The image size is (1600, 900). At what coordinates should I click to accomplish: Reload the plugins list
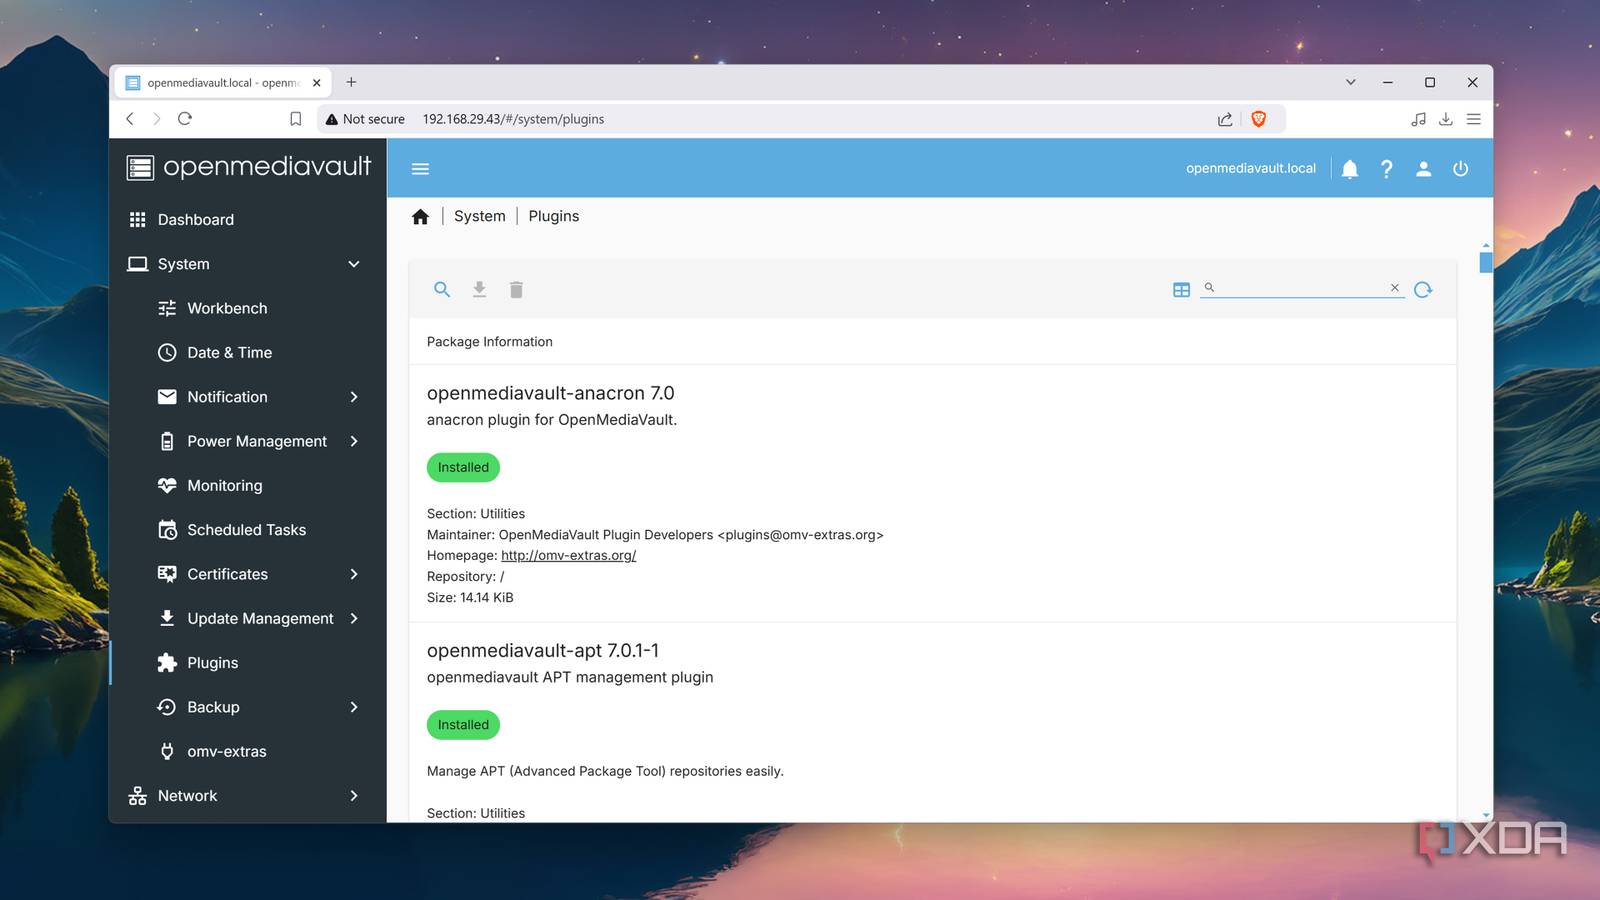tap(1424, 290)
